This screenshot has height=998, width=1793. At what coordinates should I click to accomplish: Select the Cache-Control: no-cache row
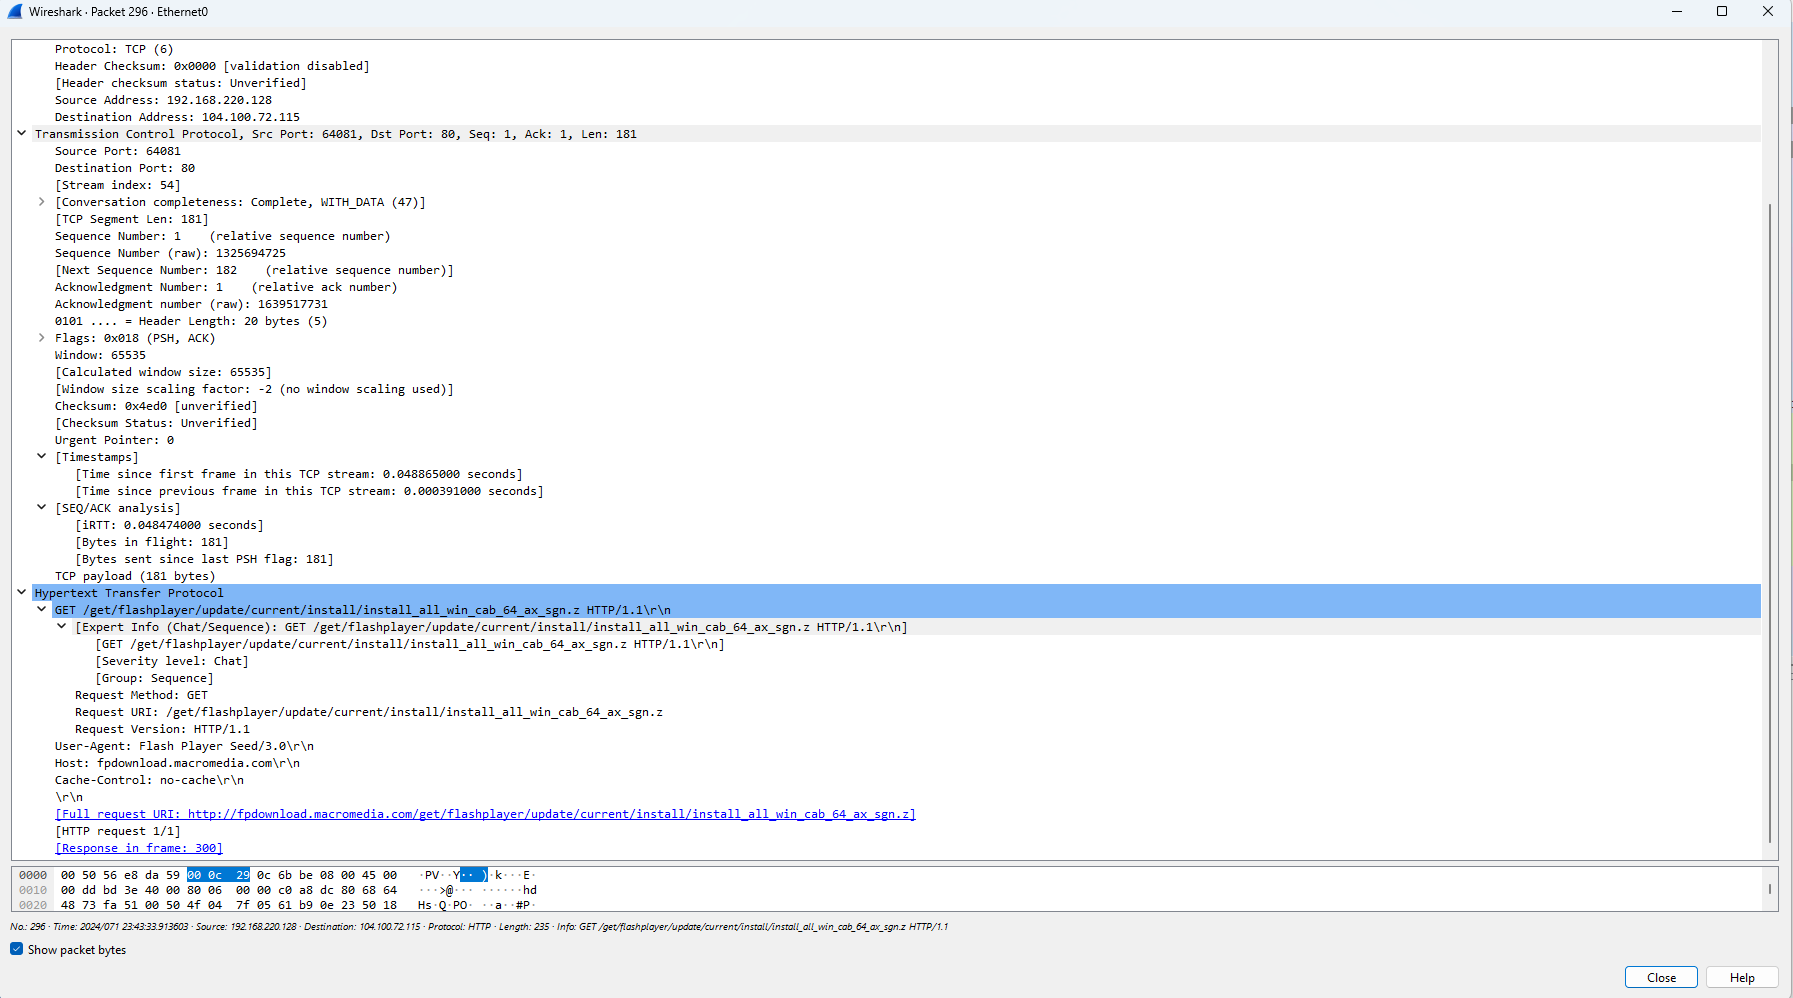(x=149, y=780)
